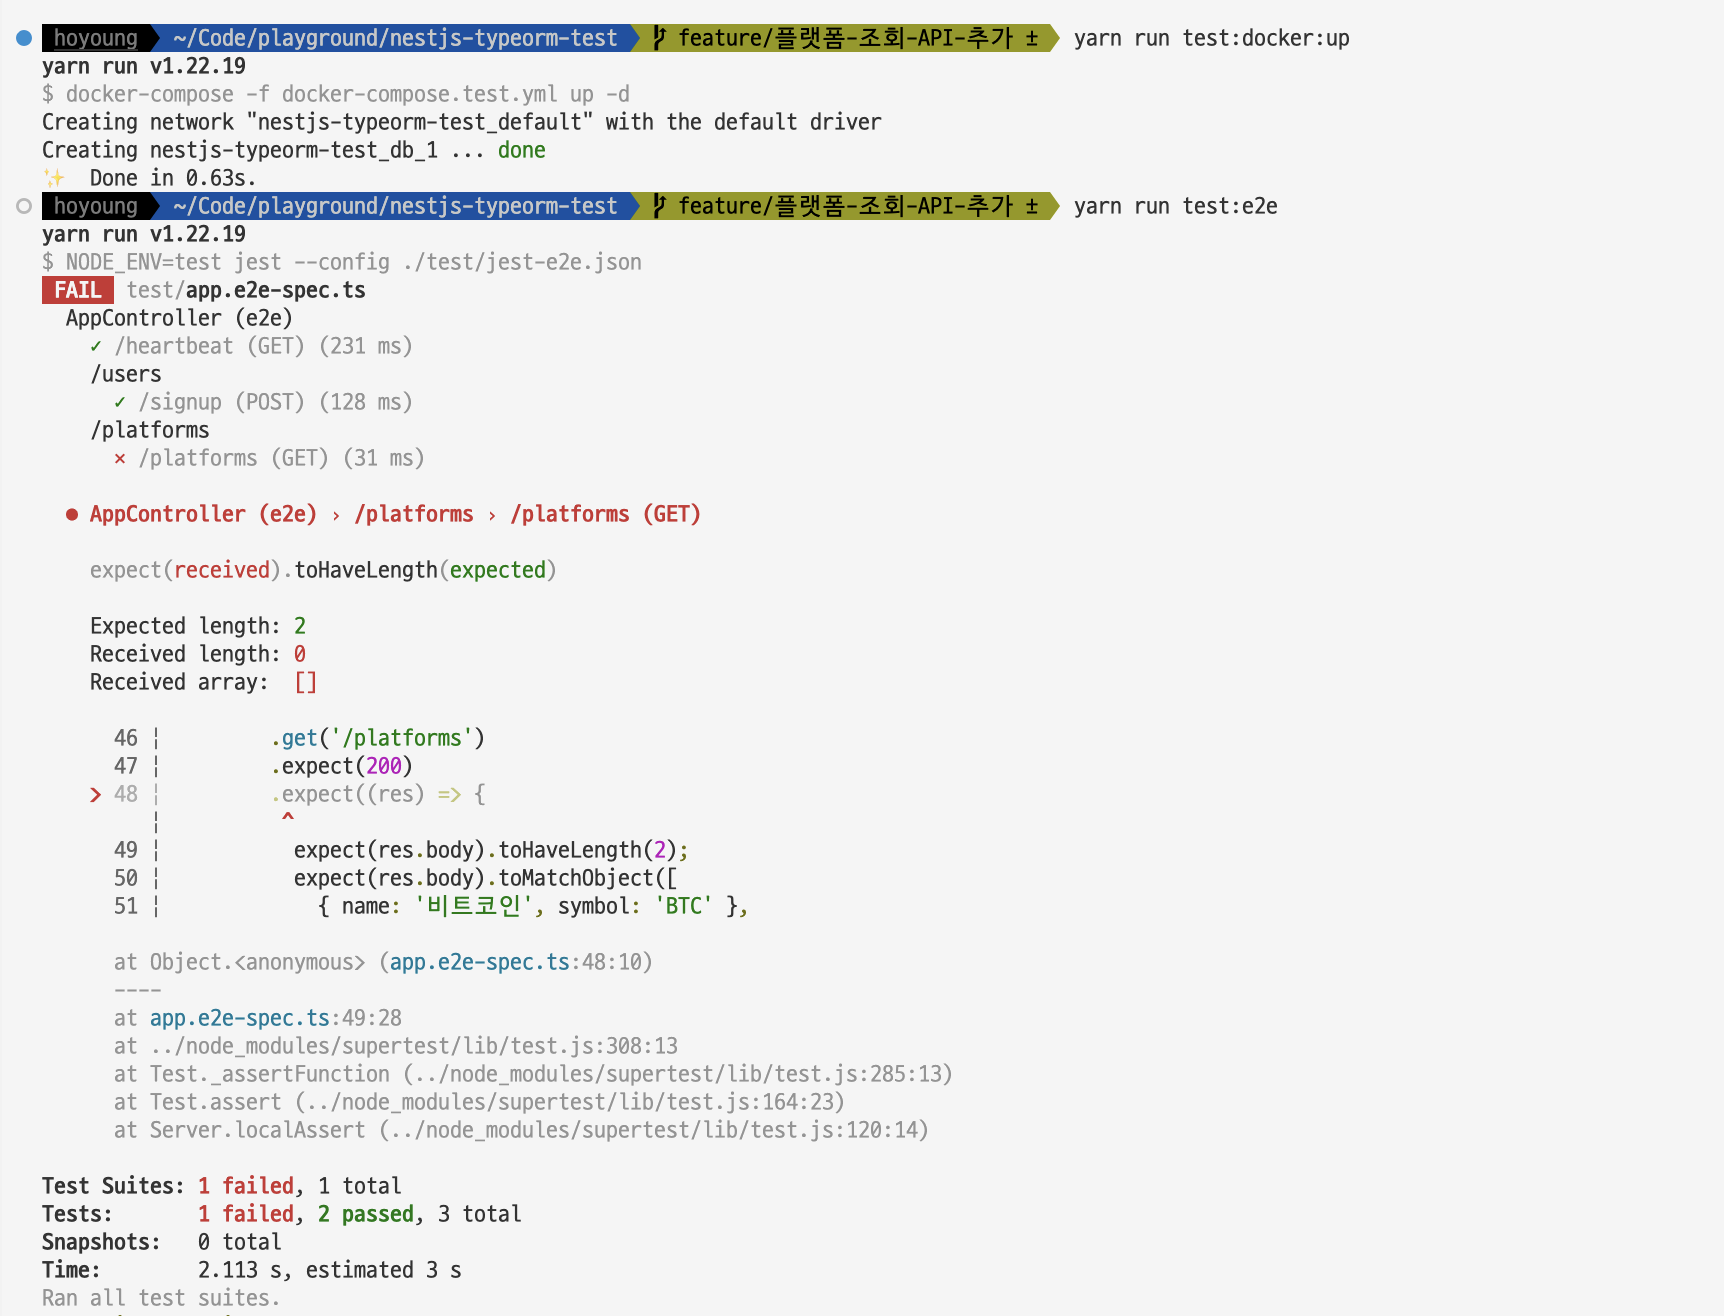Click first 'yarn run v1.22.19' line

point(144,66)
